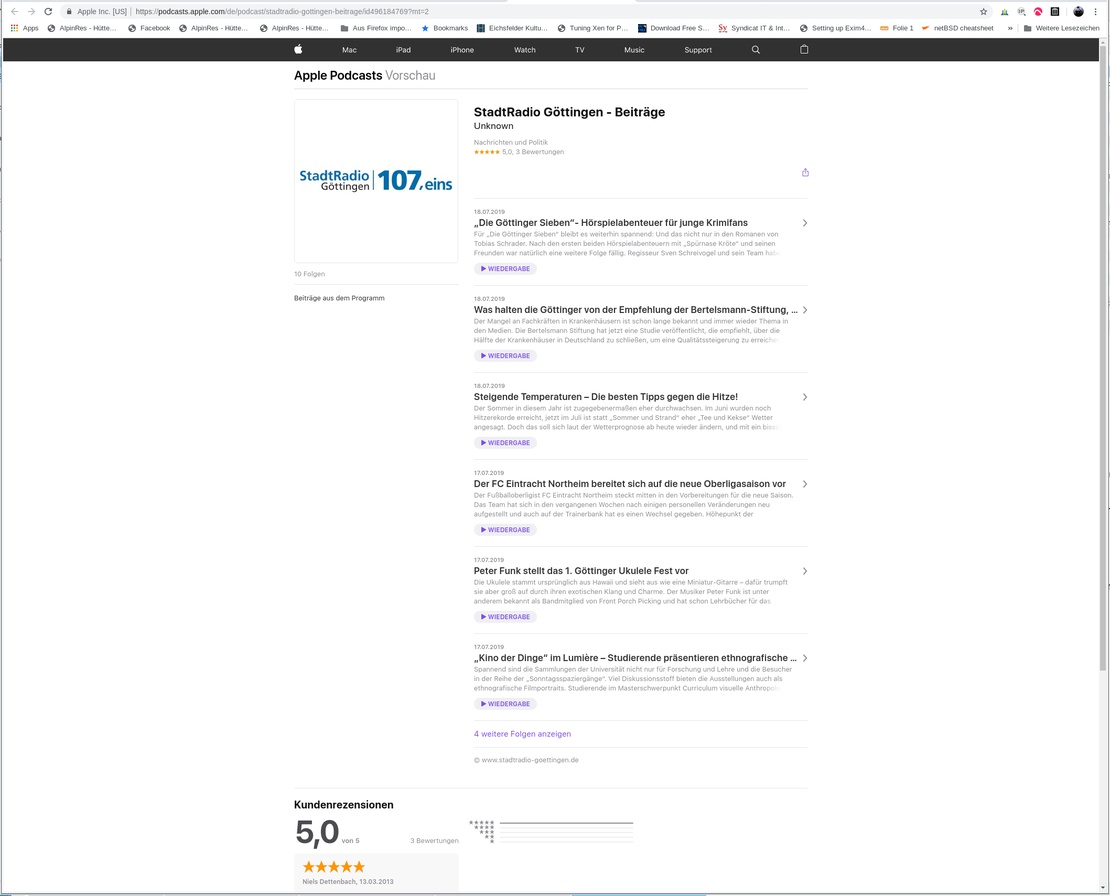The height and width of the screenshot is (896, 1110).
Task: Show hidden bookmarks via the double chevron
Action: [x=1009, y=28]
